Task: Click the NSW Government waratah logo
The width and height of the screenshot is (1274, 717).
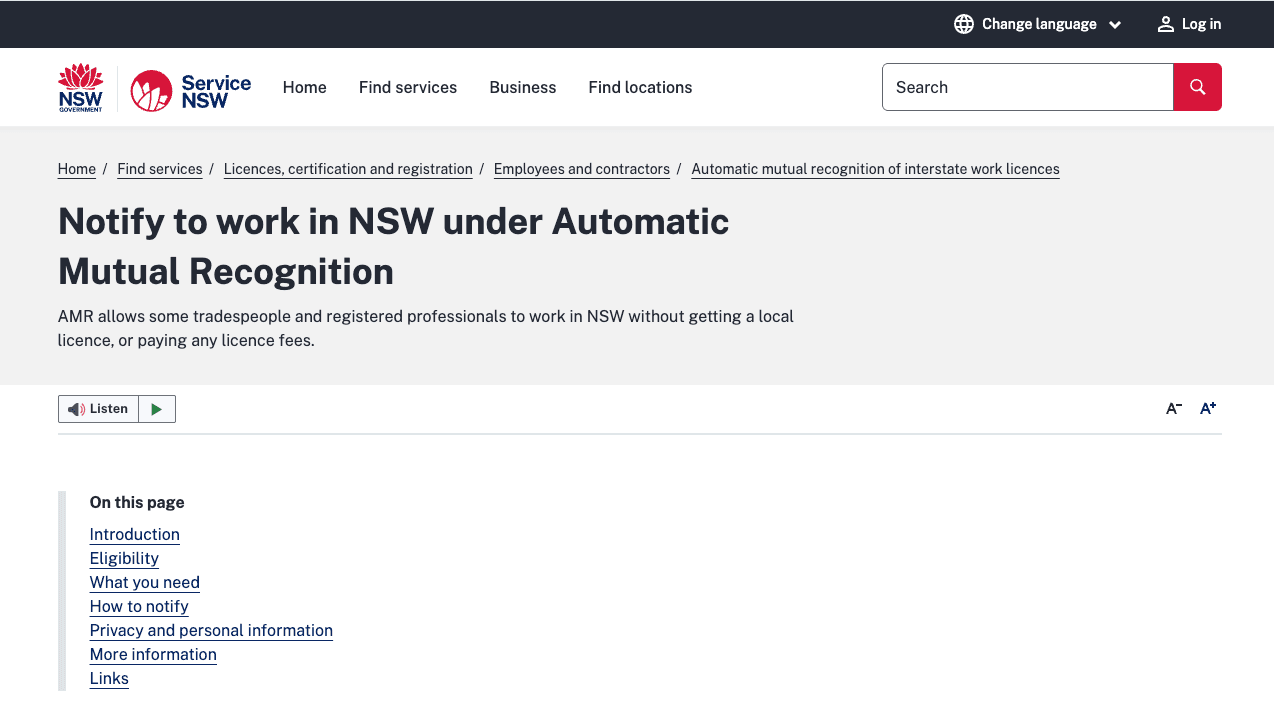Action: pyautogui.click(x=80, y=88)
